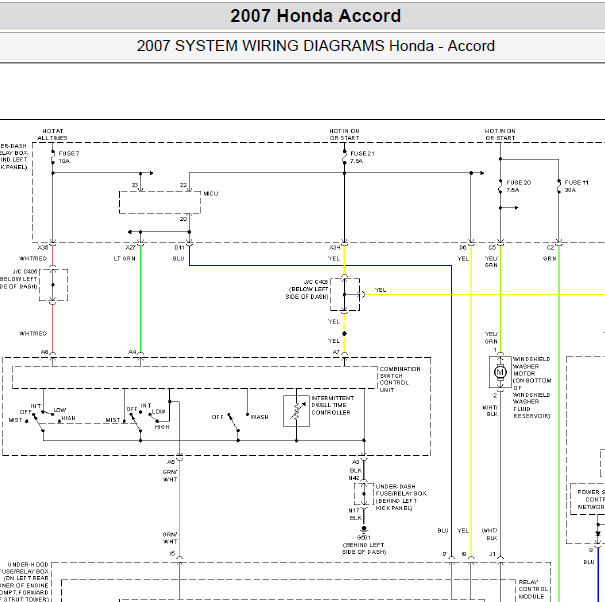Click "YEL/GRN" label just below C5

pos(491,262)
